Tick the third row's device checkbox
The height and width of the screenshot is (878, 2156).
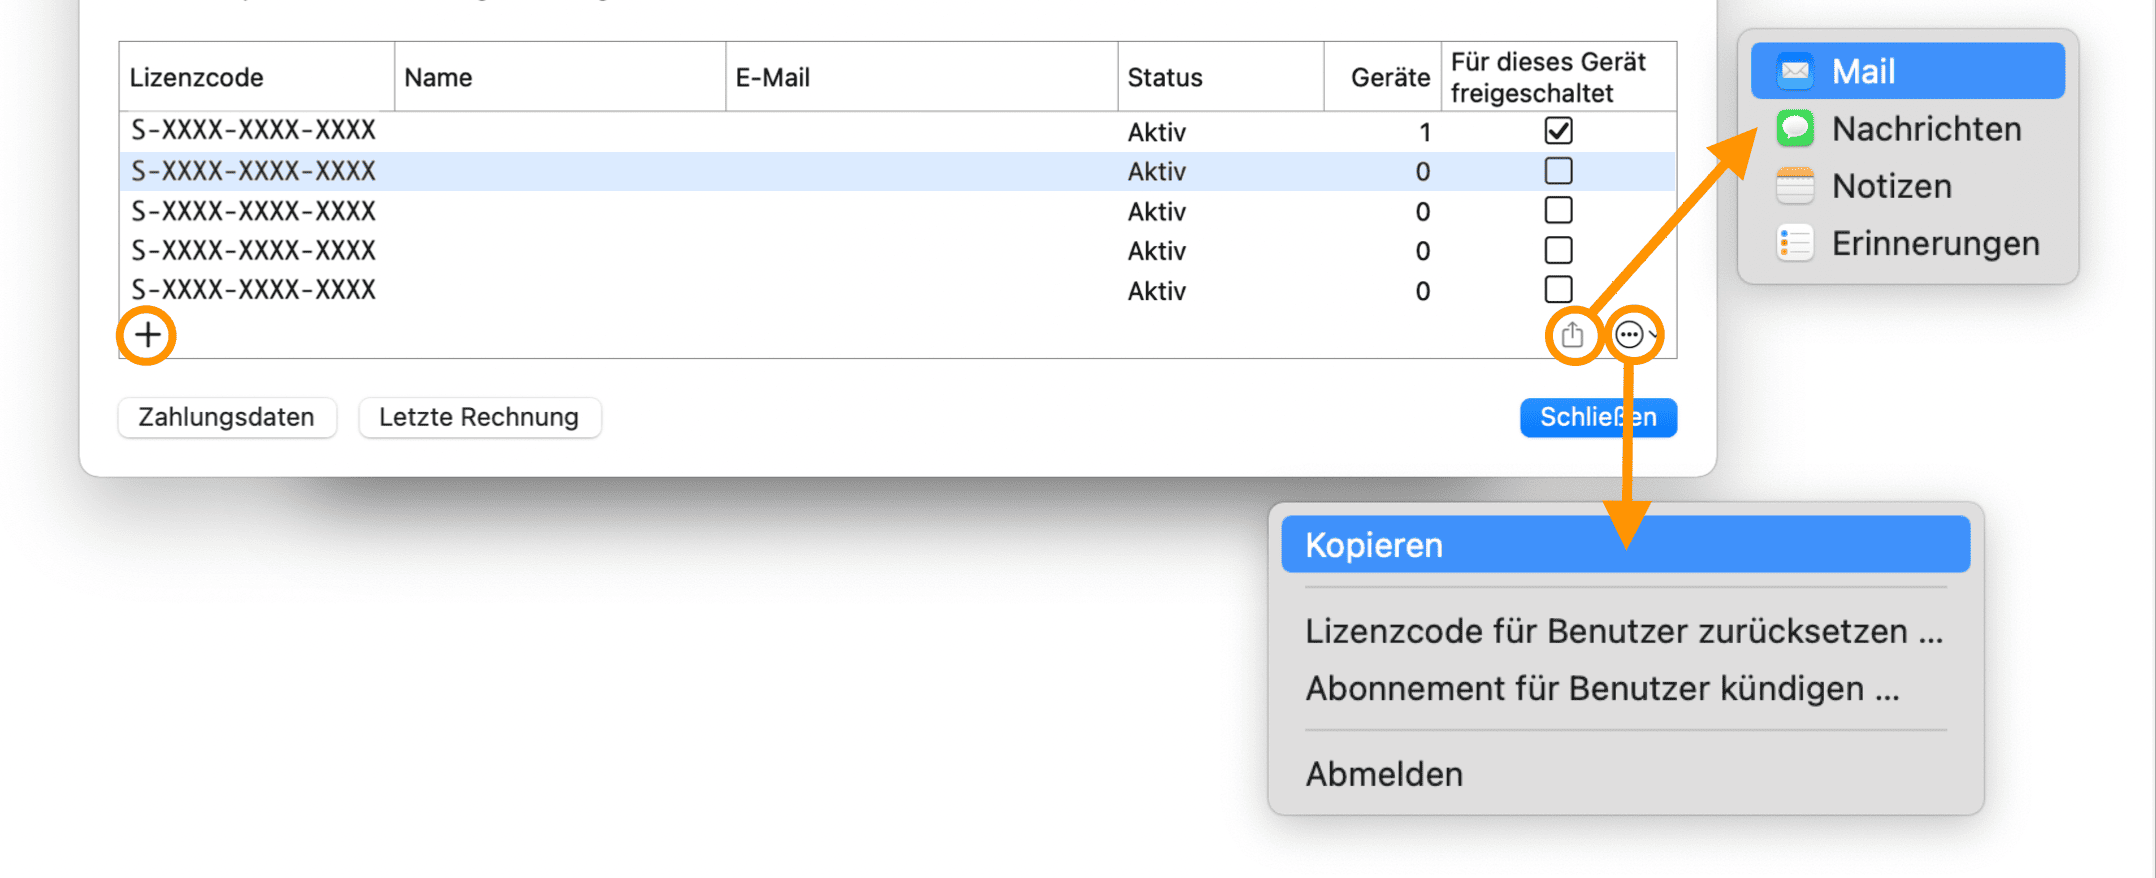click(x=1558, y=211)
